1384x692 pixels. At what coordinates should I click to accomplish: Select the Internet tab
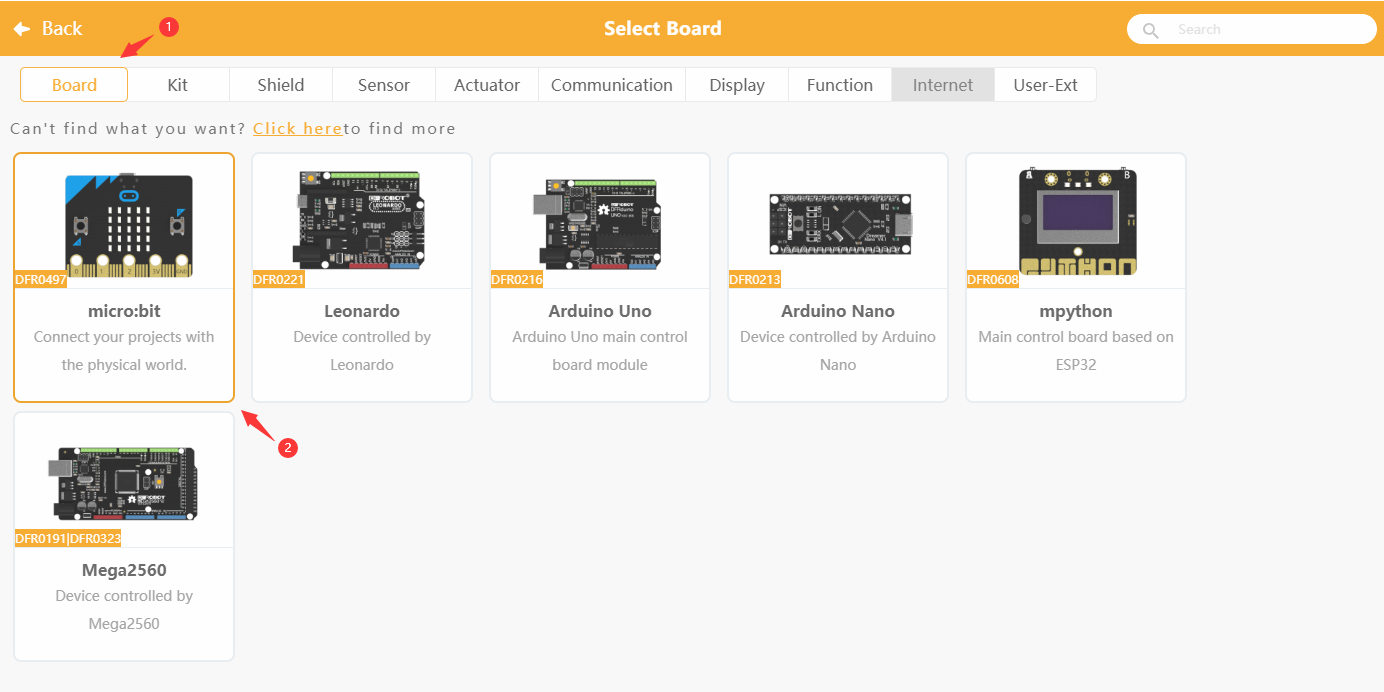pyautogui.click(x=943, y=85)
